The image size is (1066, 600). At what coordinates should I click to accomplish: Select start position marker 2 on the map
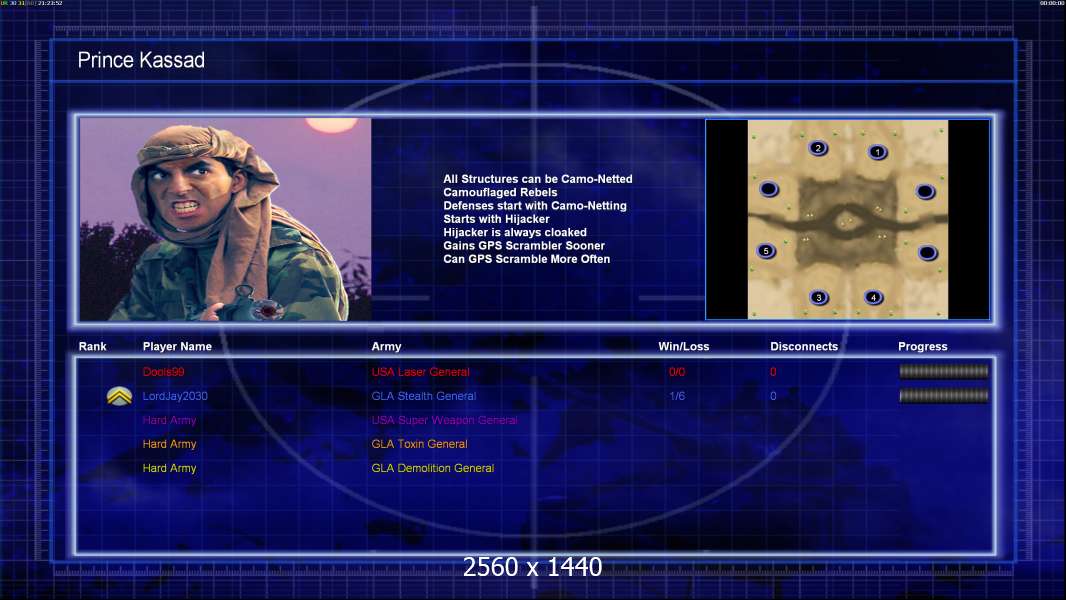pyautogui.click(x=818, y=148)
